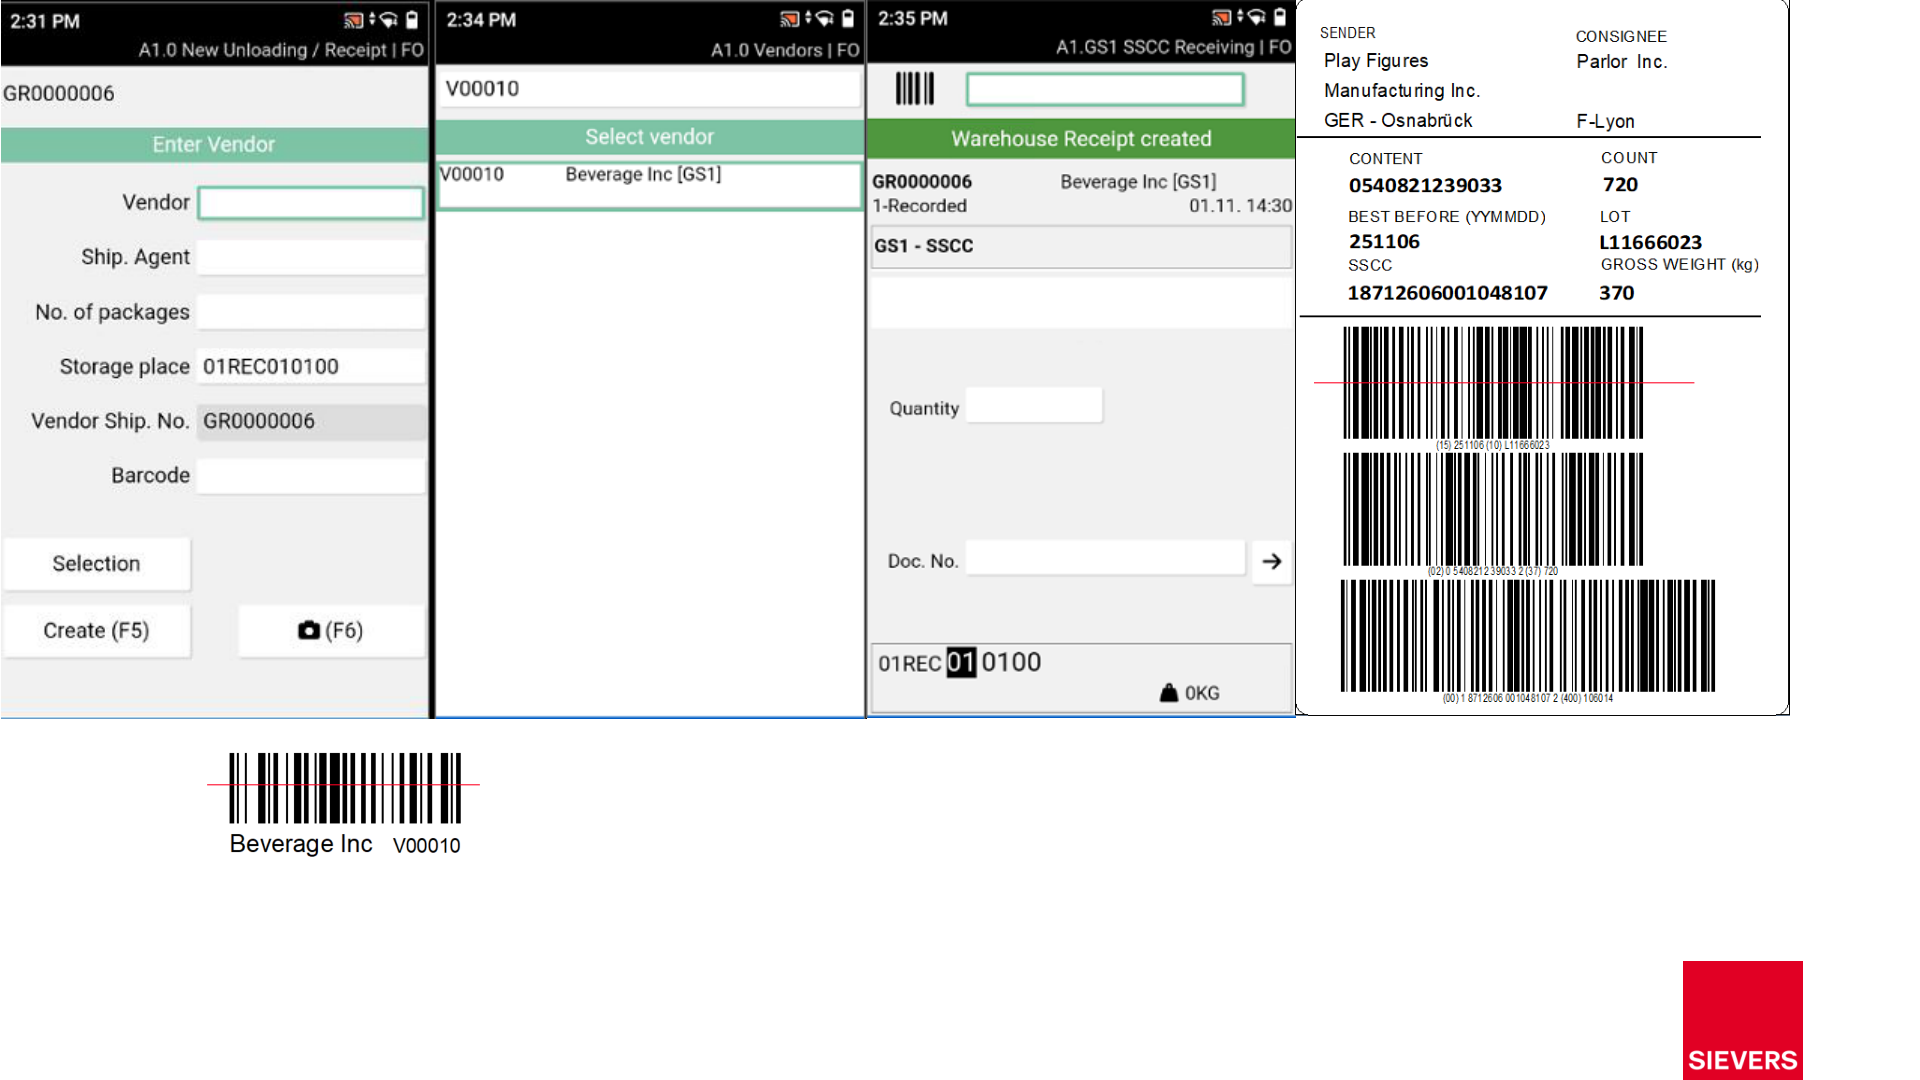
Task: Click the Barcode input field
Action: click(x=311, y=475)
